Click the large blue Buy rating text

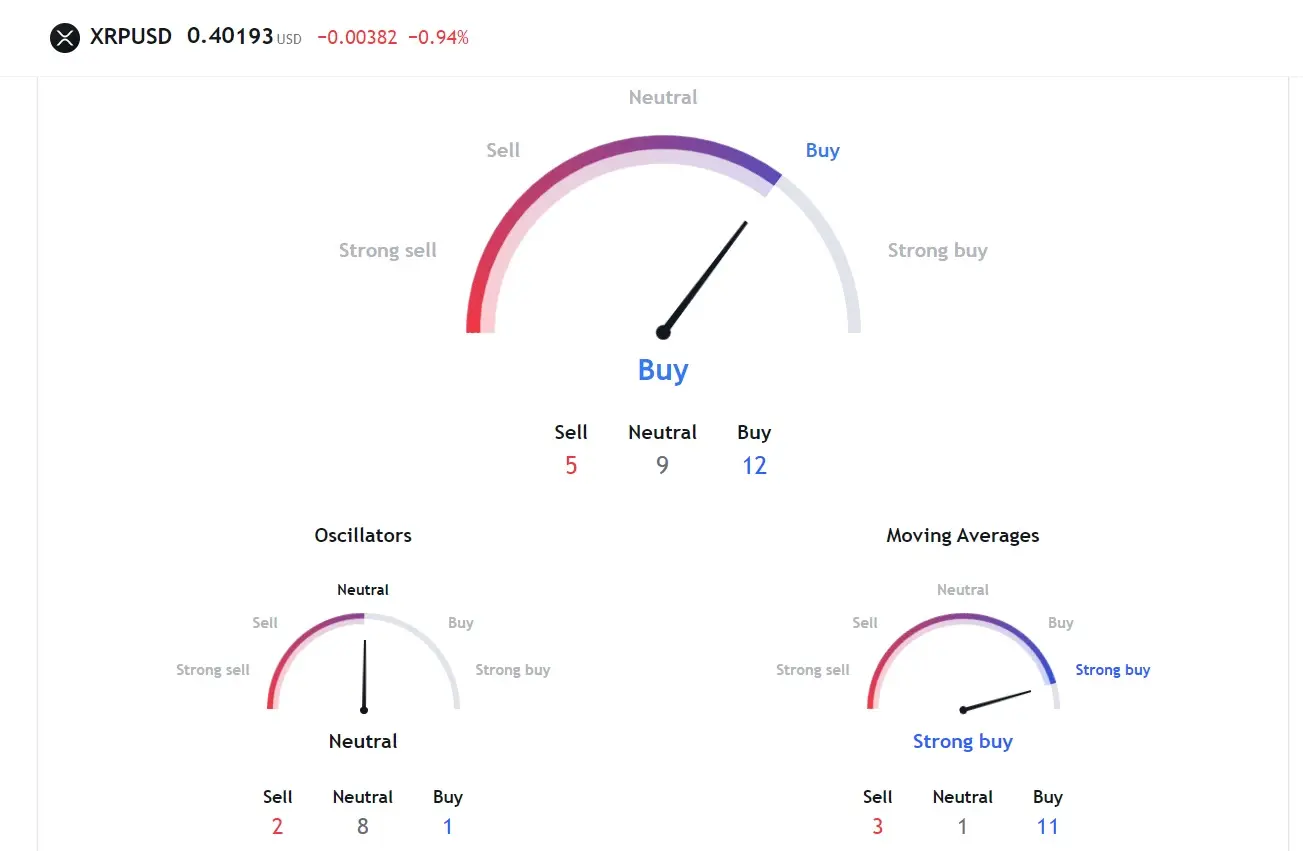(x=663, y=370)
